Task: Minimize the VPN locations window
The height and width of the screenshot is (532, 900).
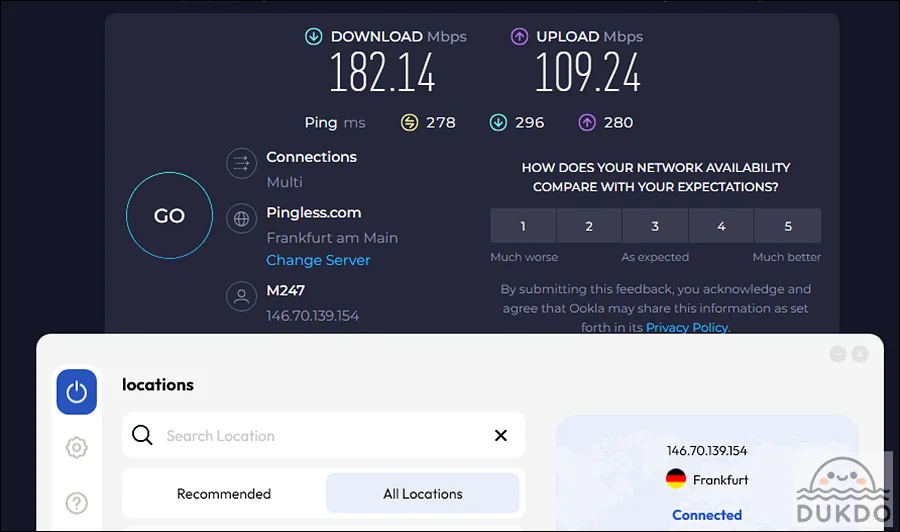Action: 837,354
